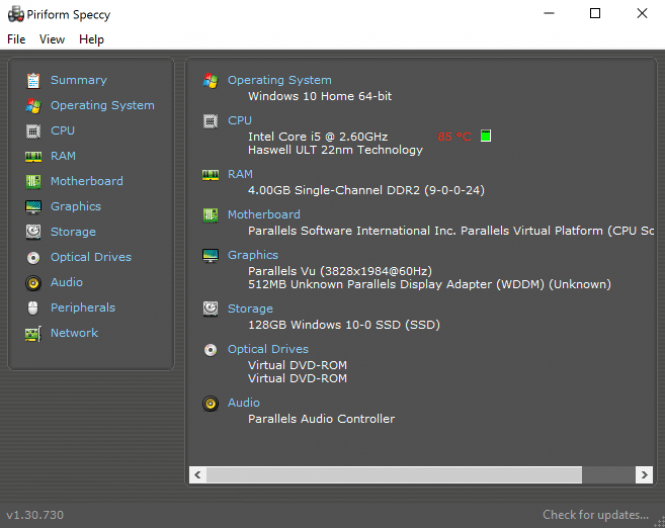Click the Storage drive icon in summary panel
The width and height of the screenshot is (665, 528).
(x=210, y=309)
